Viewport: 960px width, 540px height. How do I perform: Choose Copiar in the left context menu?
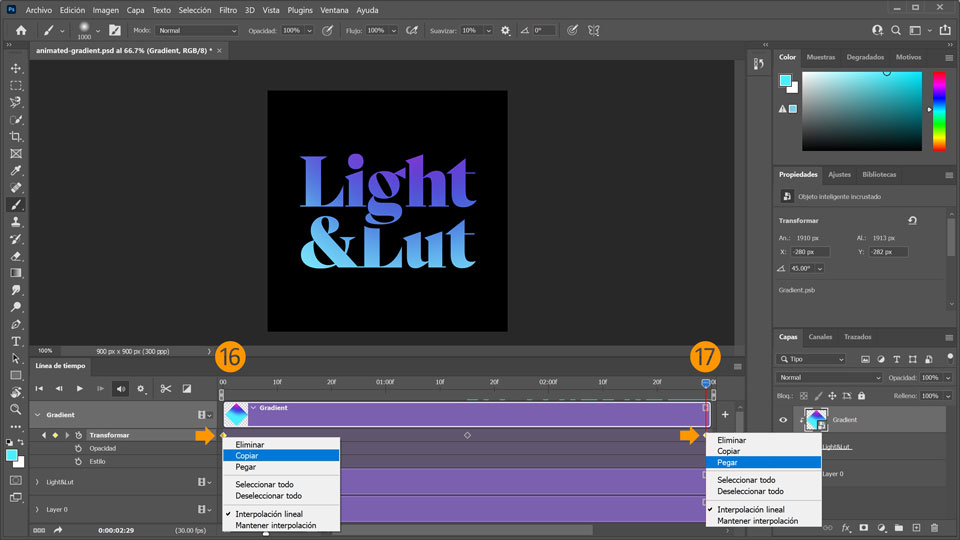[x=247, y=454]
